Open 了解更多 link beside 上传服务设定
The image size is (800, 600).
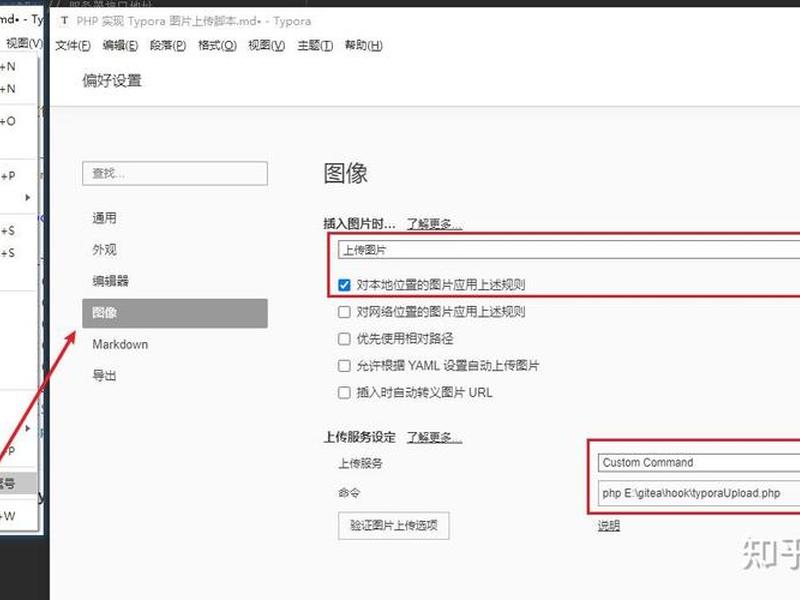click(x=434, y=437)
